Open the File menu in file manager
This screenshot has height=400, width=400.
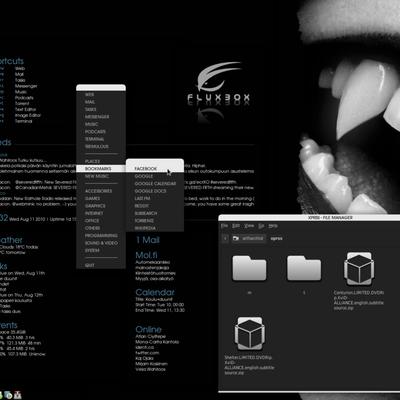[x=225, y=226]
